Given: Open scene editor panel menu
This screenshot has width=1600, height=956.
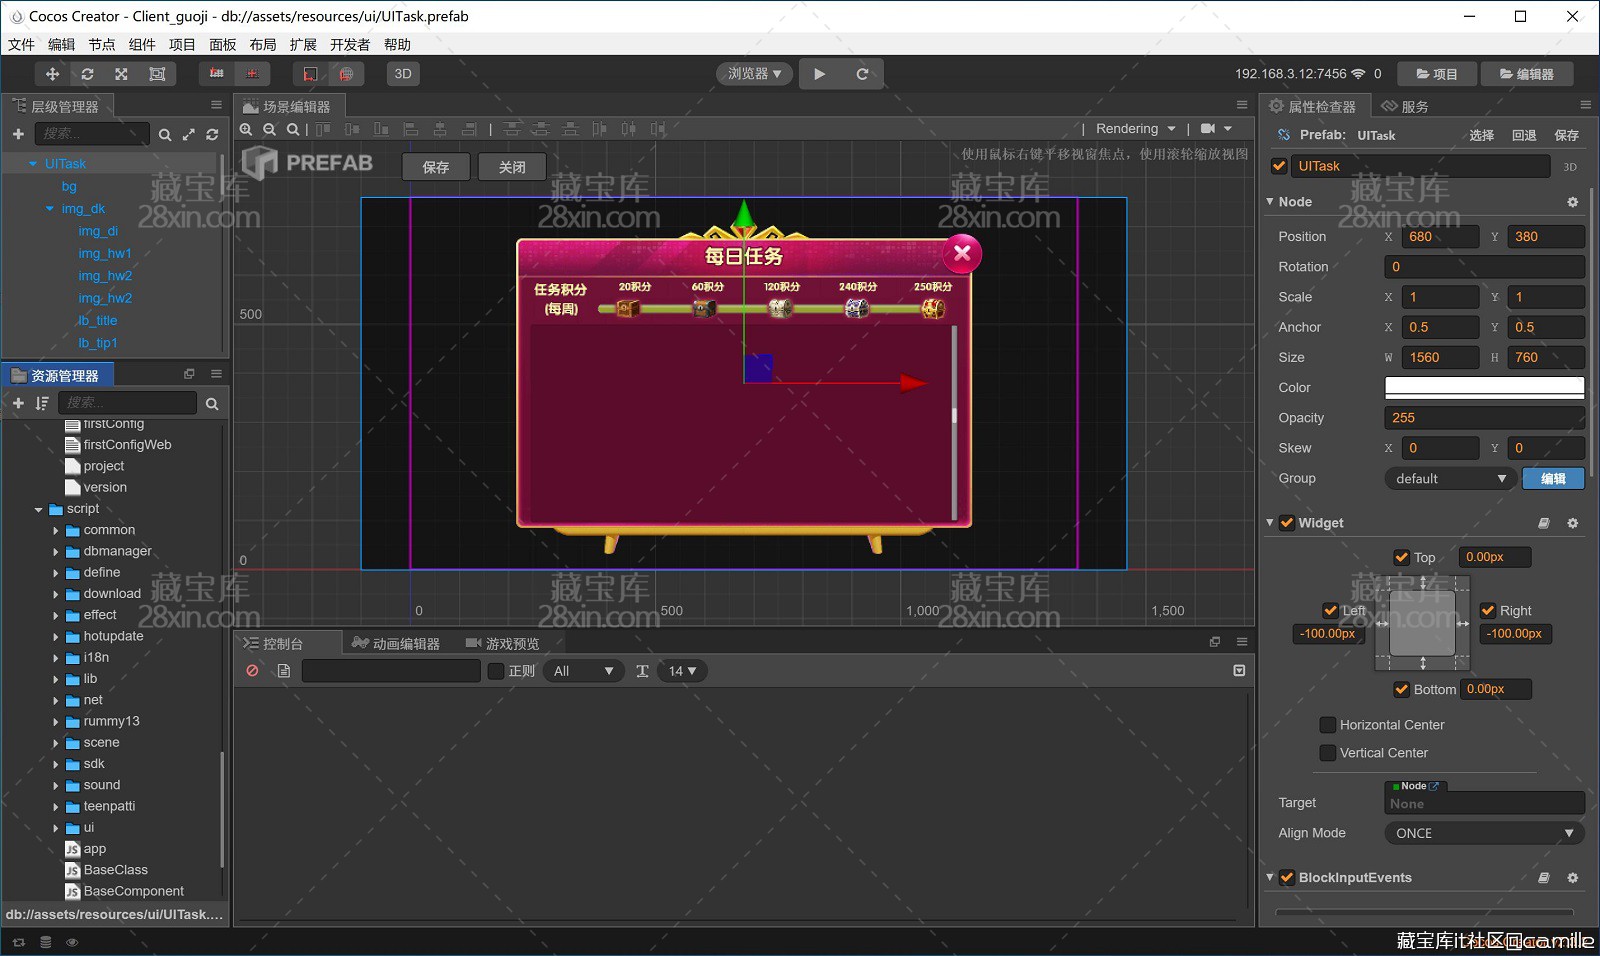Looking at the screenshot, I should coord(1242,105).
